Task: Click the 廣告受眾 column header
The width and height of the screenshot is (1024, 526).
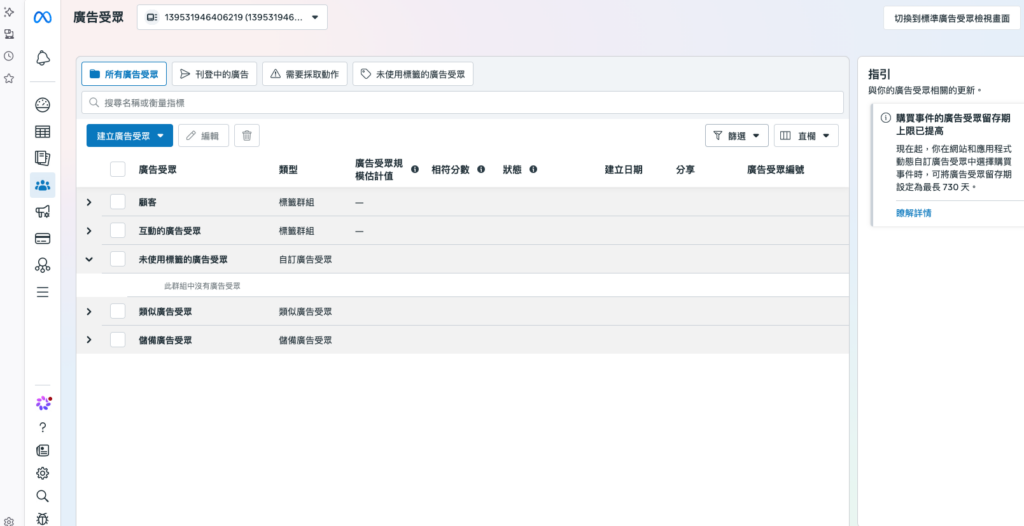Action: click(157, 169)
